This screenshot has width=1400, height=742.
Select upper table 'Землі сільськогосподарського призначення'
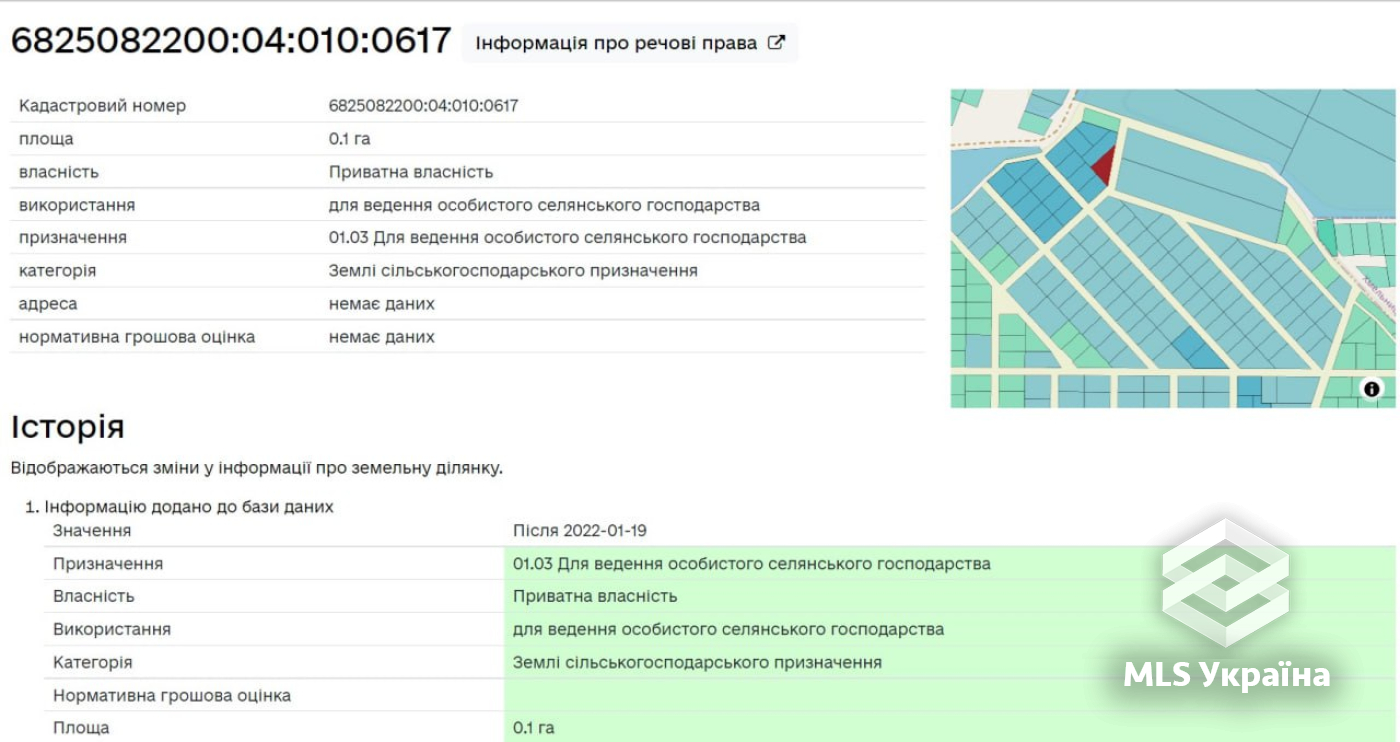pos(513,271)
